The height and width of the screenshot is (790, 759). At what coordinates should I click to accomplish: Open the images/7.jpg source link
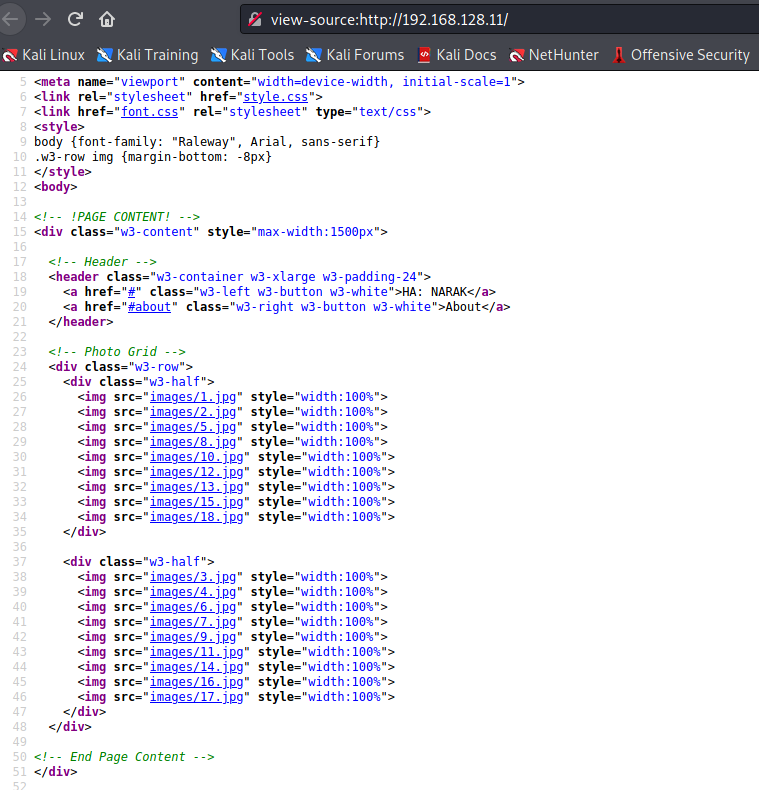pos(193,622)
